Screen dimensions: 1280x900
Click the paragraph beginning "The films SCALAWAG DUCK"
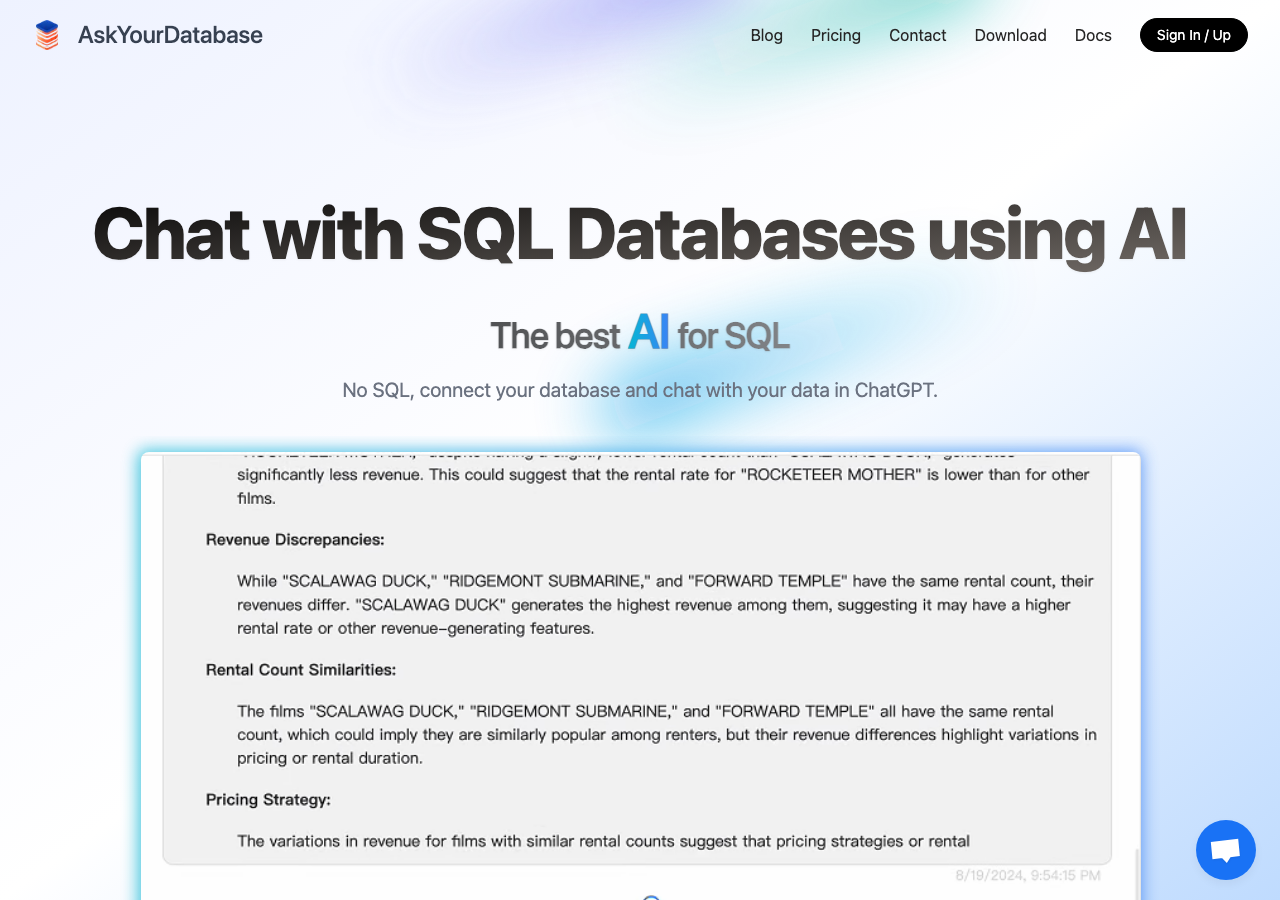(x=666, y=734)
